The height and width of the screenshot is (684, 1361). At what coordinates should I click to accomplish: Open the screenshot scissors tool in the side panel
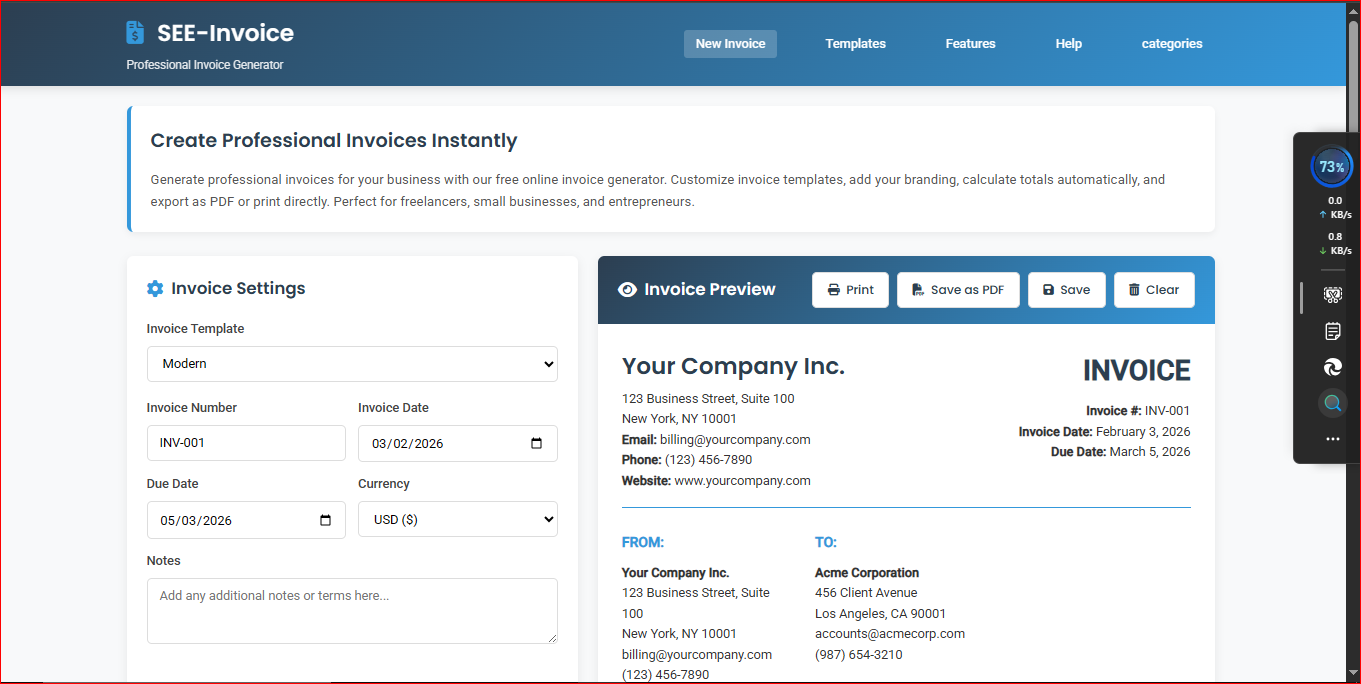pos(1332,295)
